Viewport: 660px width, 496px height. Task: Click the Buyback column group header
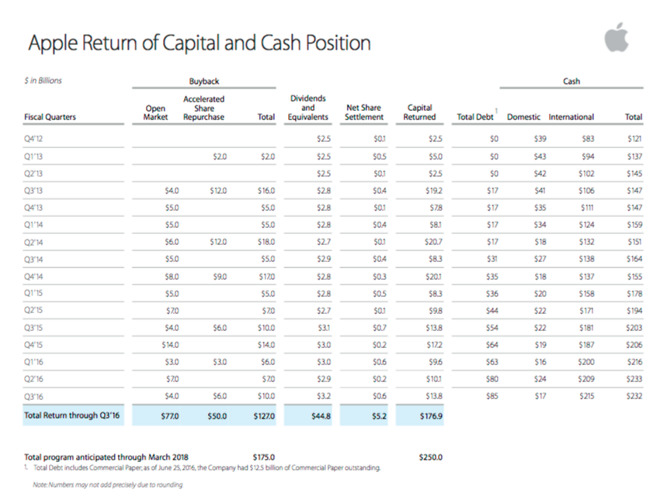pyautogui.click(x=204, y=81)
